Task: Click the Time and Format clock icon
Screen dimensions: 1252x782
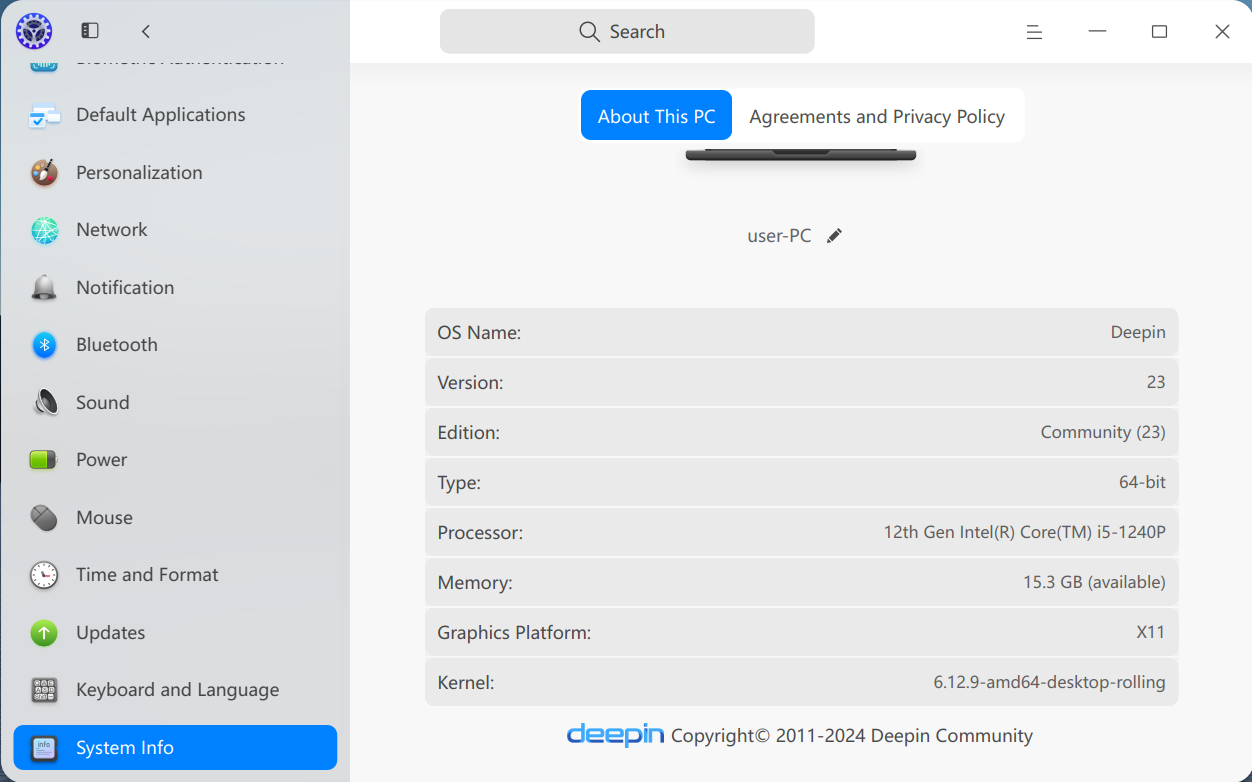Action: [44, 575]
